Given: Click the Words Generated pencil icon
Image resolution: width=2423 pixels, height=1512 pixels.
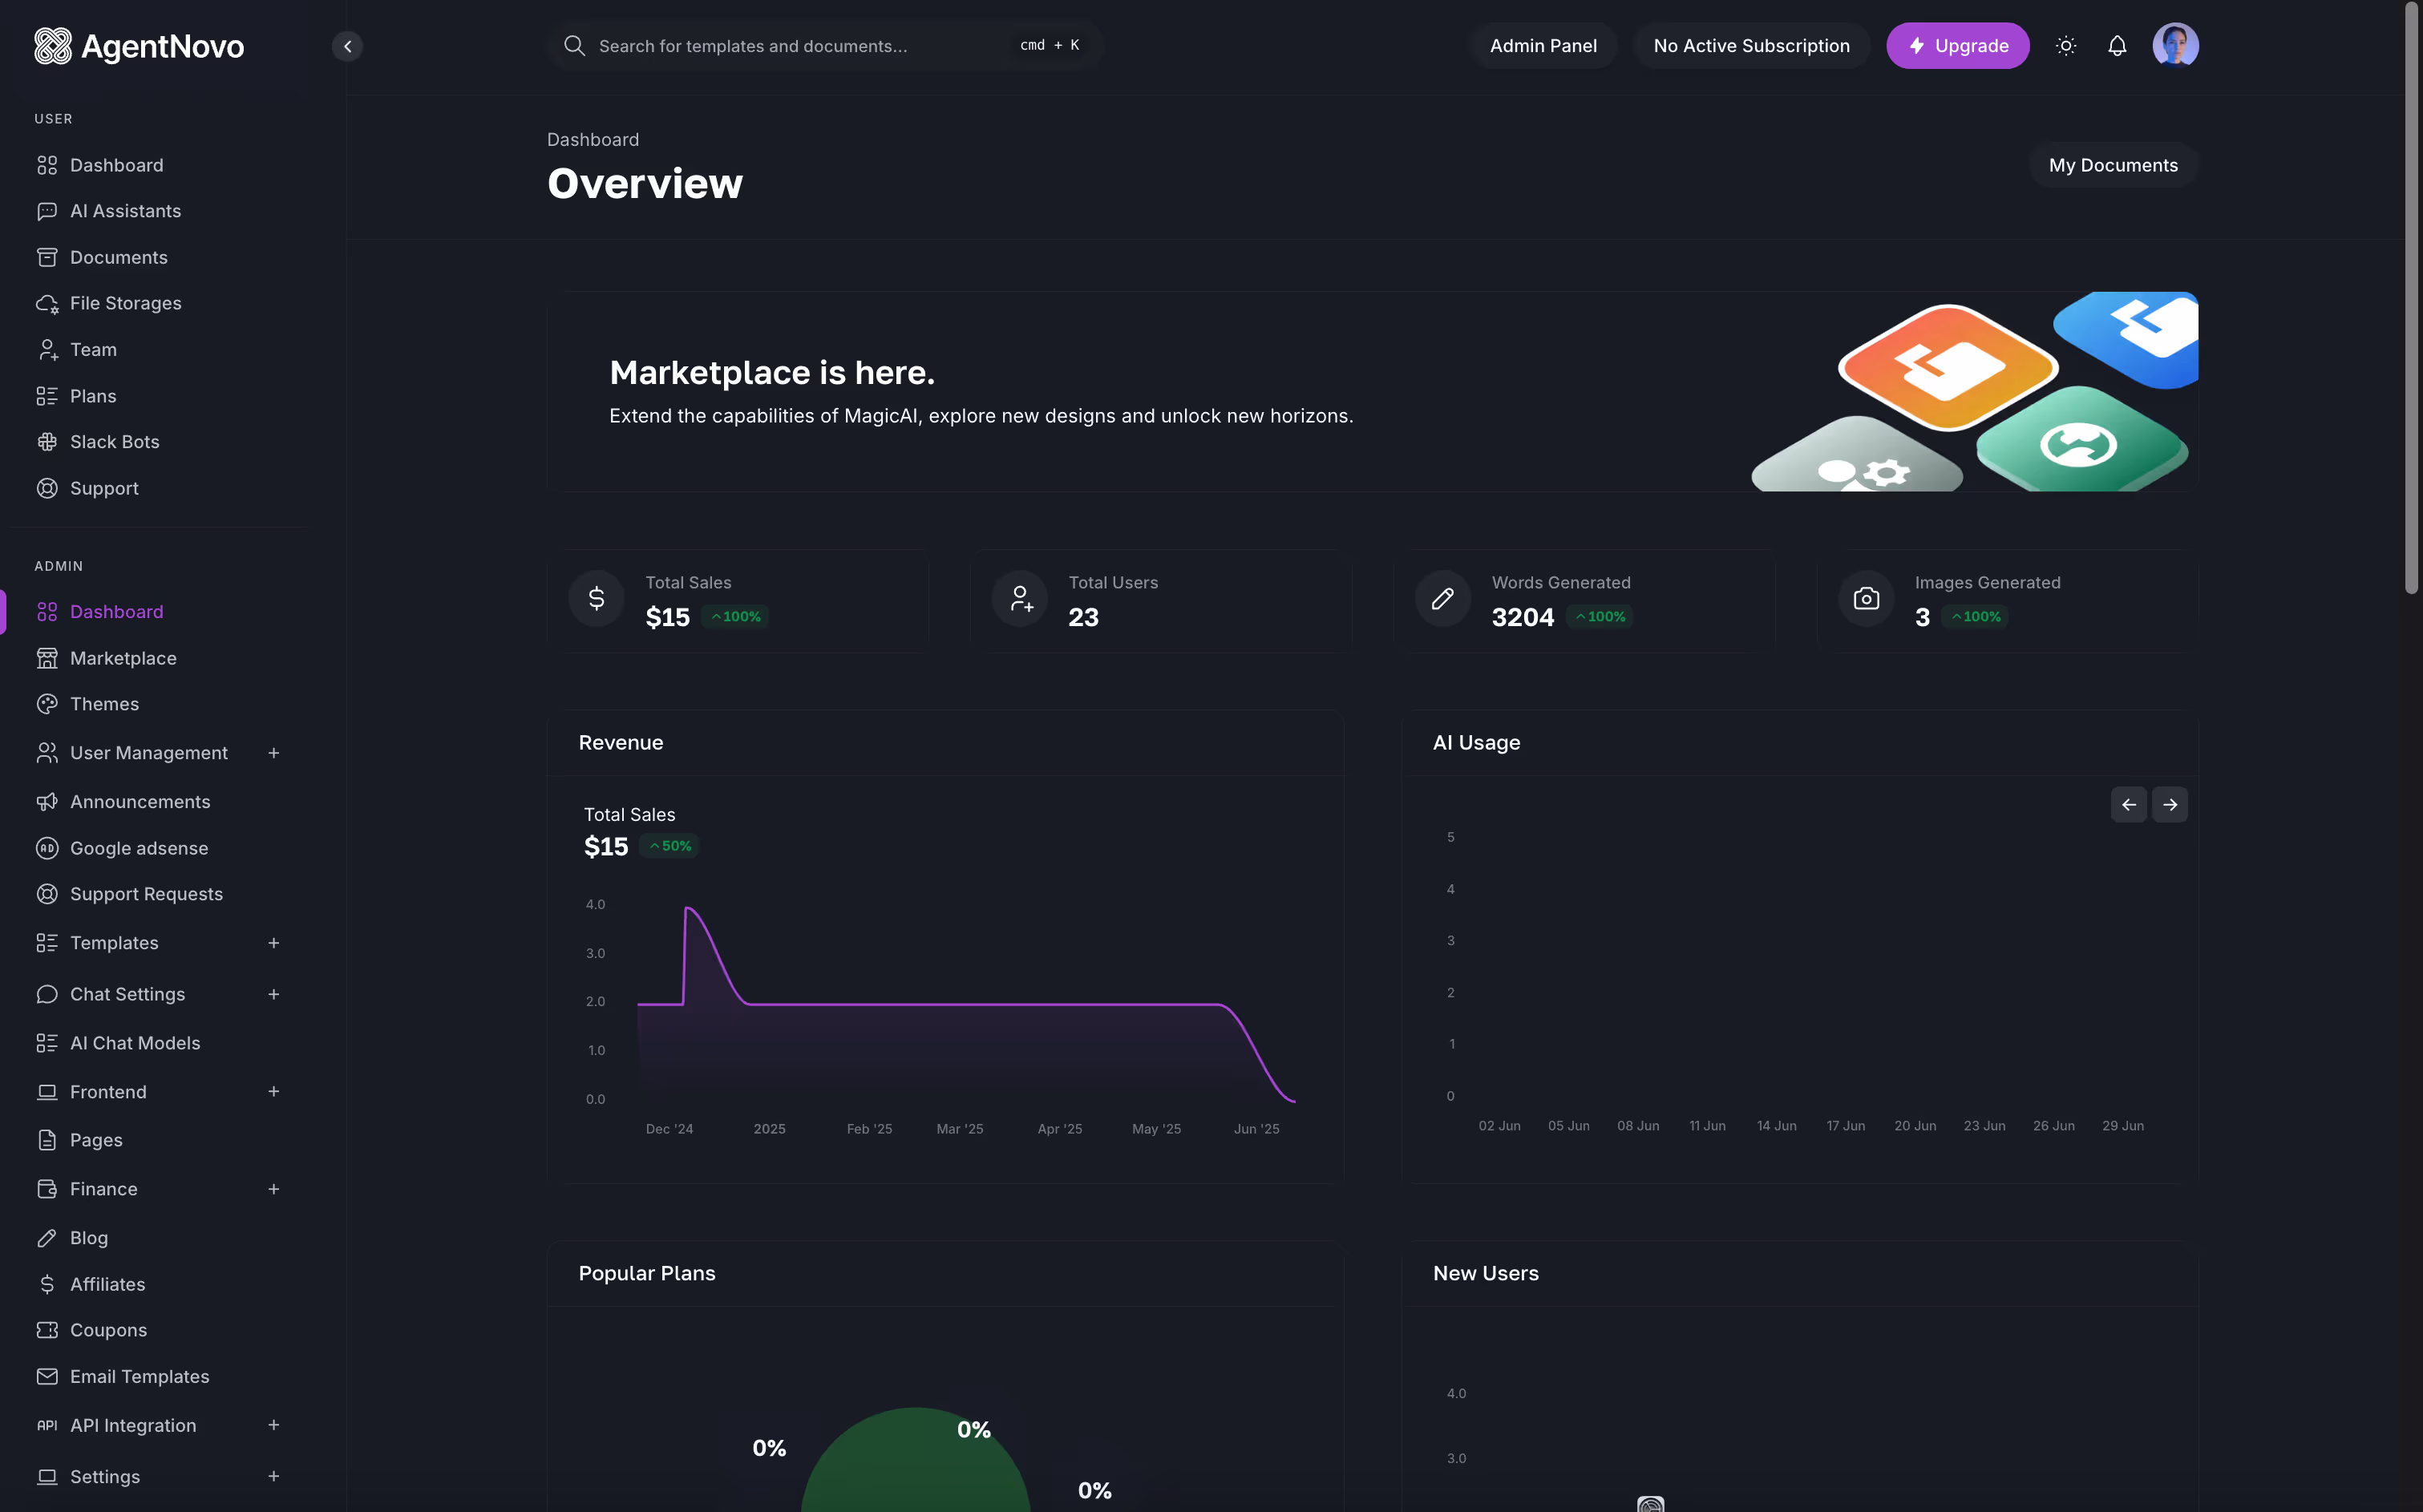Looking at the screenshot, I should pyautogui.click(x=1443, y=599).
